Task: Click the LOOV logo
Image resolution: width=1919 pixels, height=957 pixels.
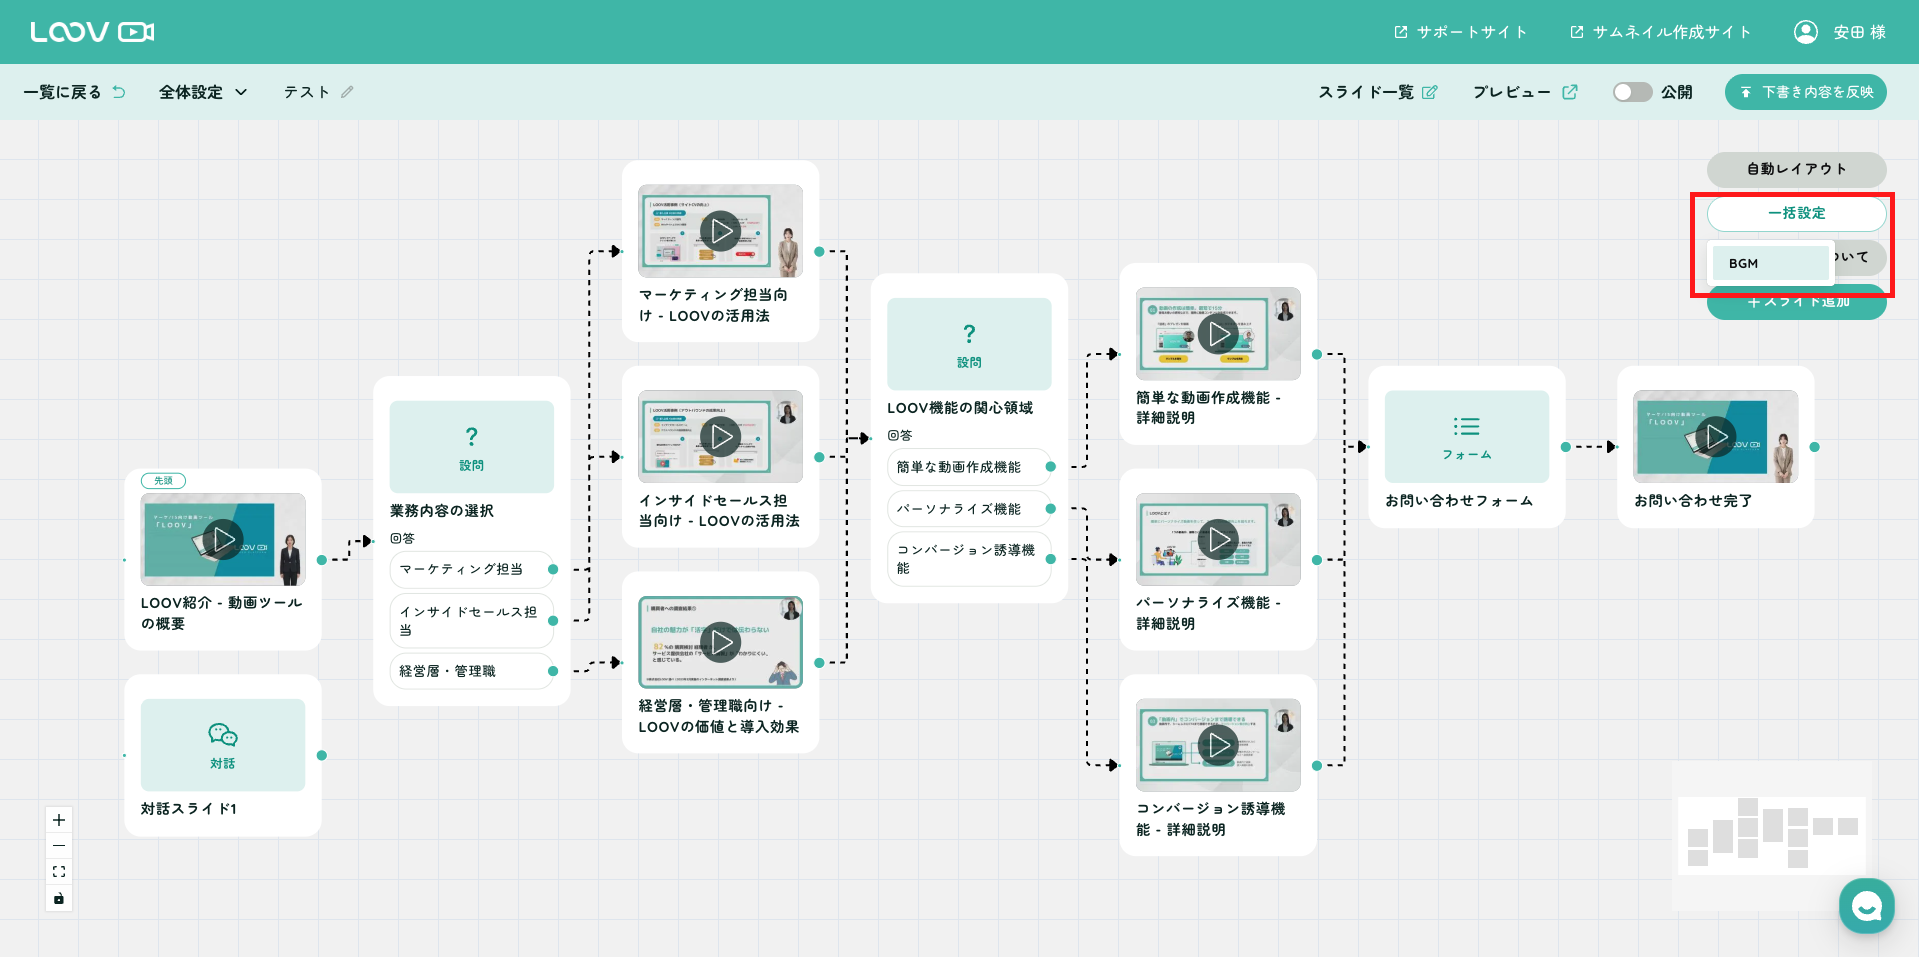Action: 92,32
